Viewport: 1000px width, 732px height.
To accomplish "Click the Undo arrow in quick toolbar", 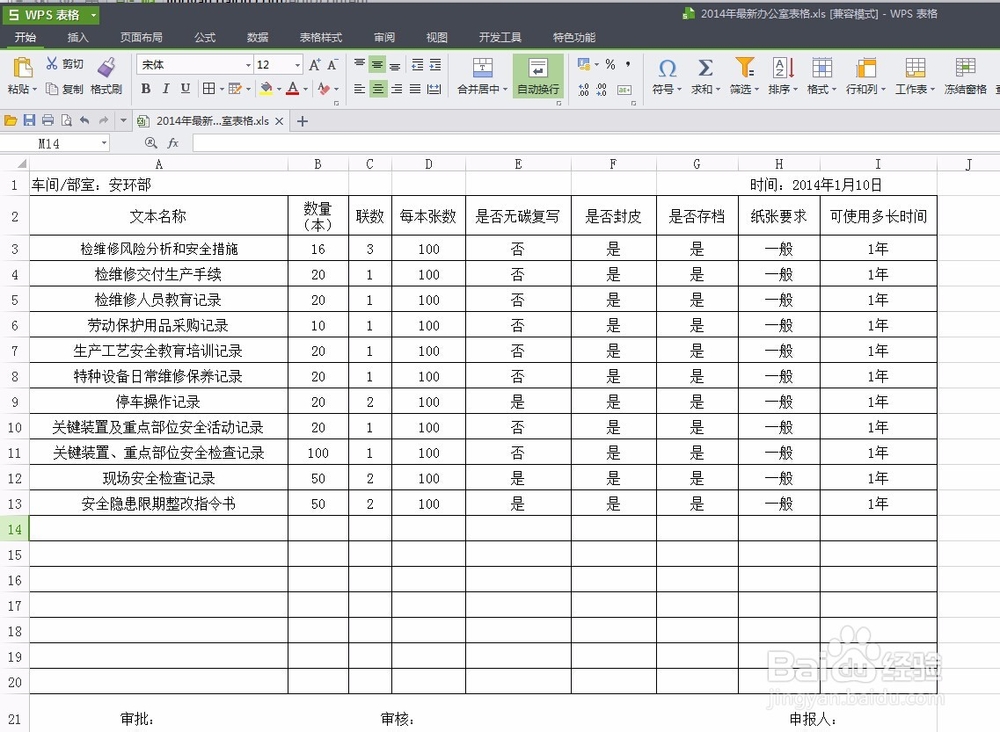I will pos(84,120).
